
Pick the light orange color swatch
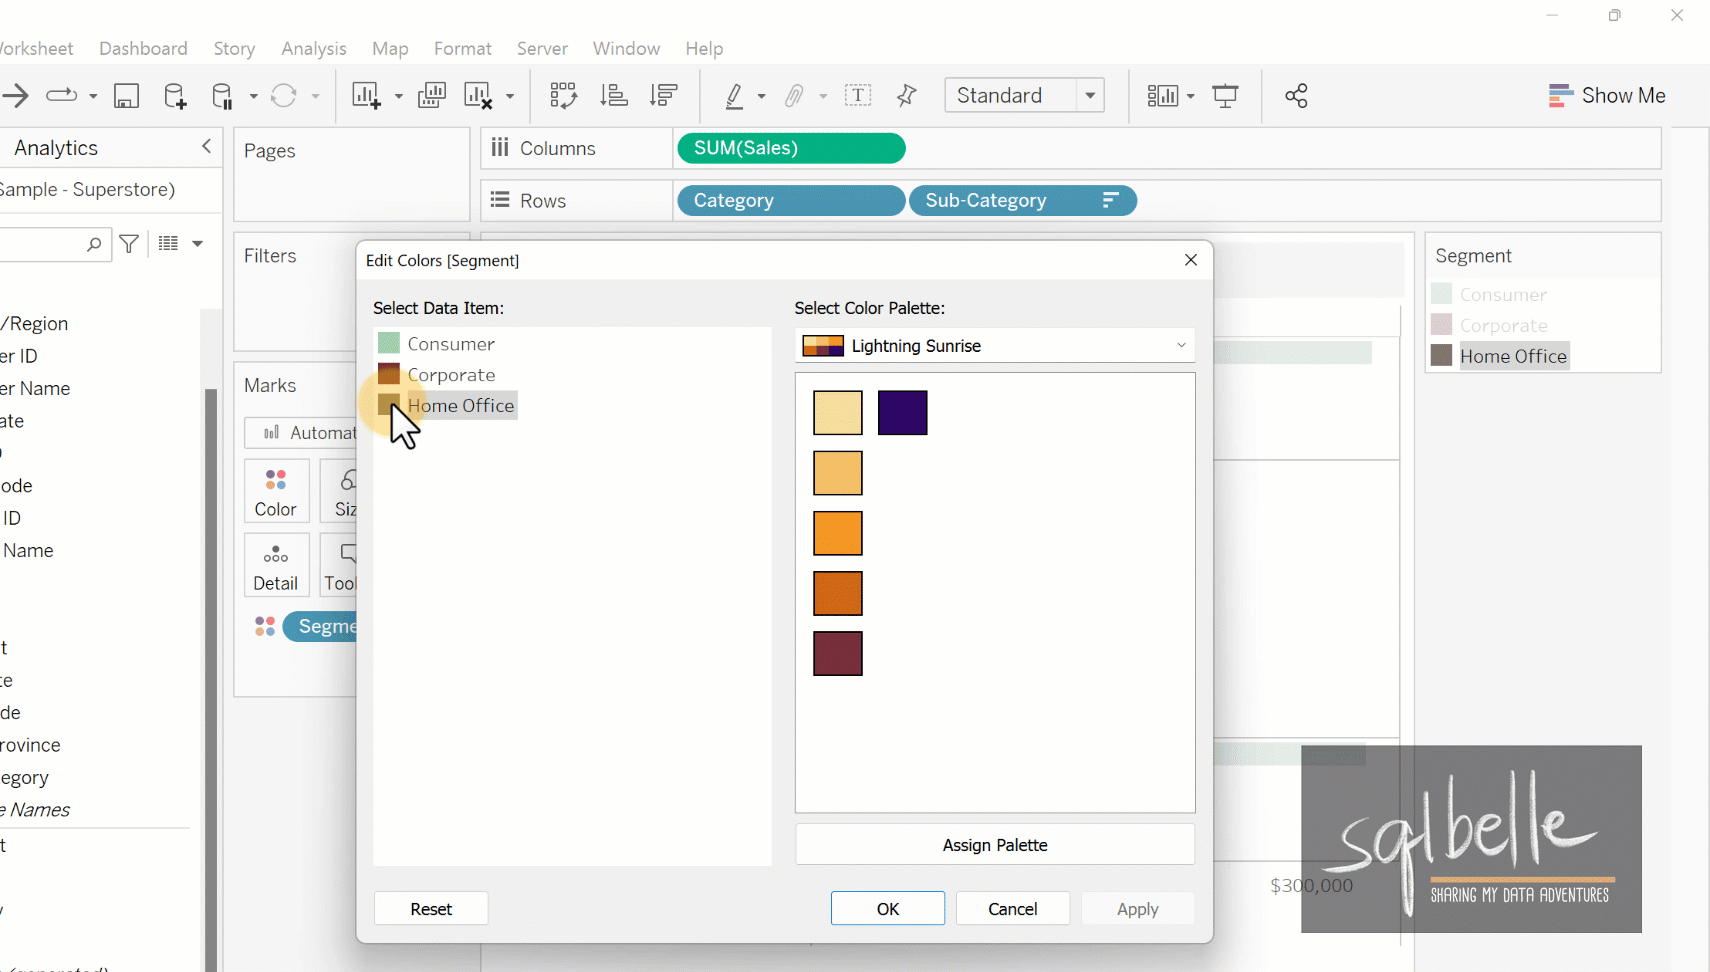click(x=838, y=473)
